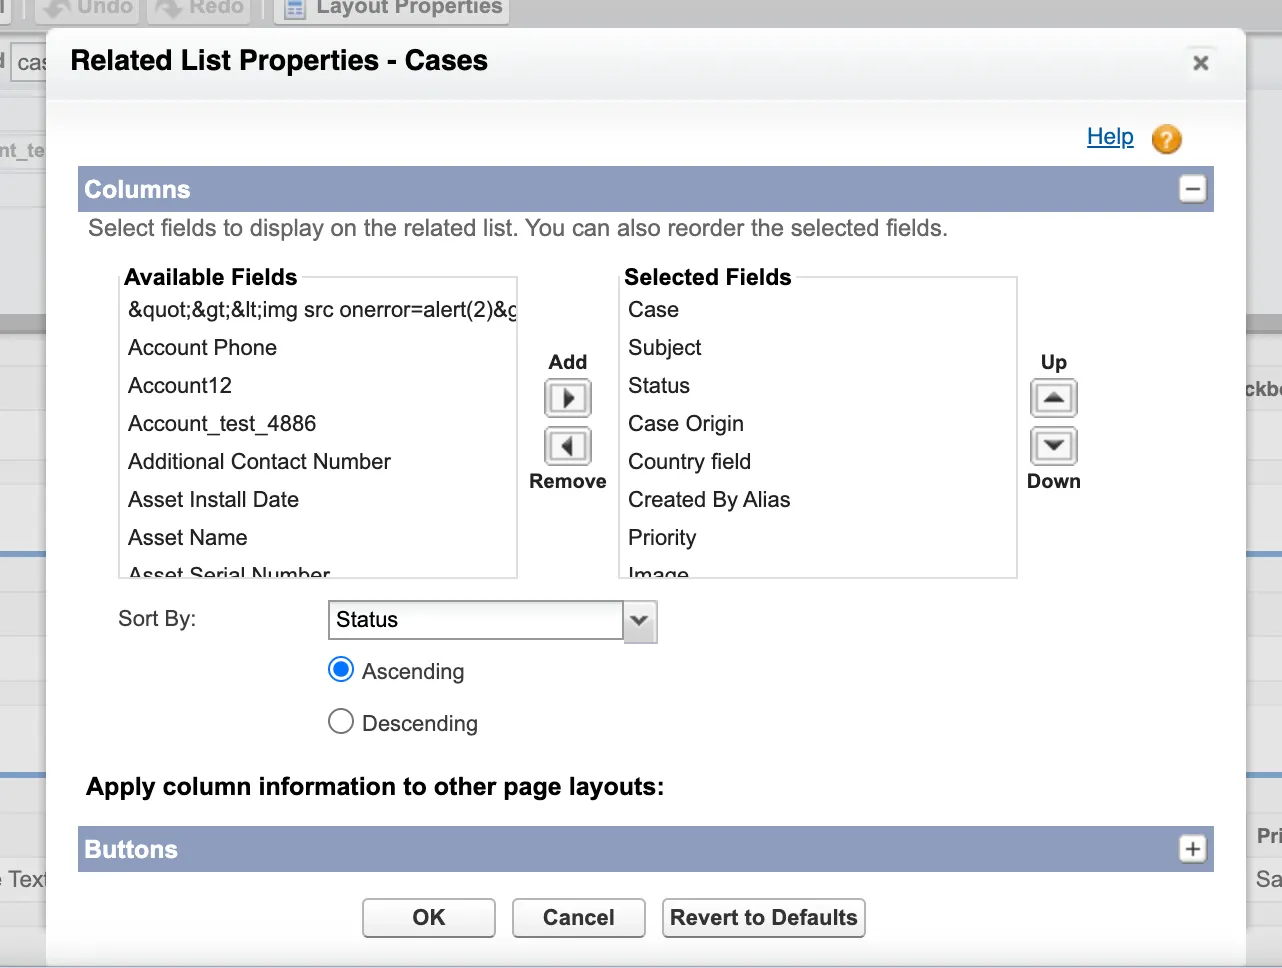
Task: Click the orange help question icon
Action: (1166, 139)
